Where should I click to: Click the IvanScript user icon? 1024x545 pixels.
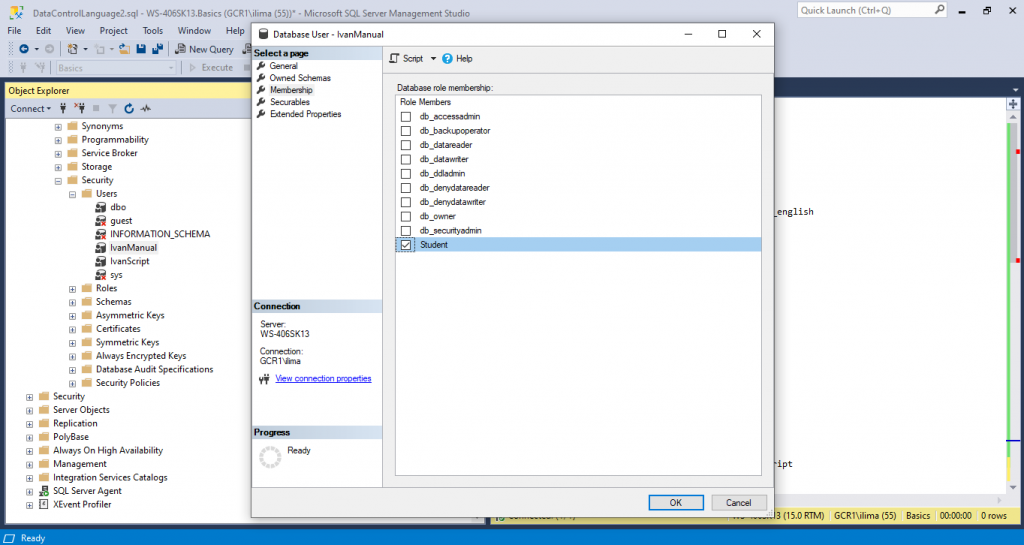[x=101, y=261]
